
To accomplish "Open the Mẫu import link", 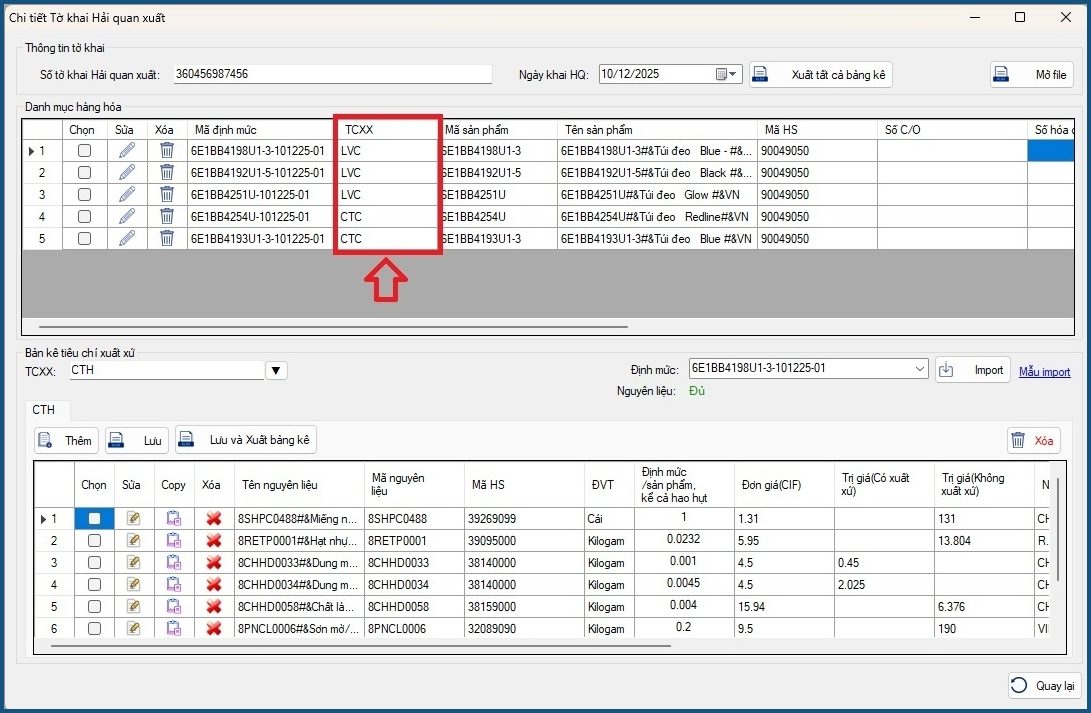I will pos(1044,372).
